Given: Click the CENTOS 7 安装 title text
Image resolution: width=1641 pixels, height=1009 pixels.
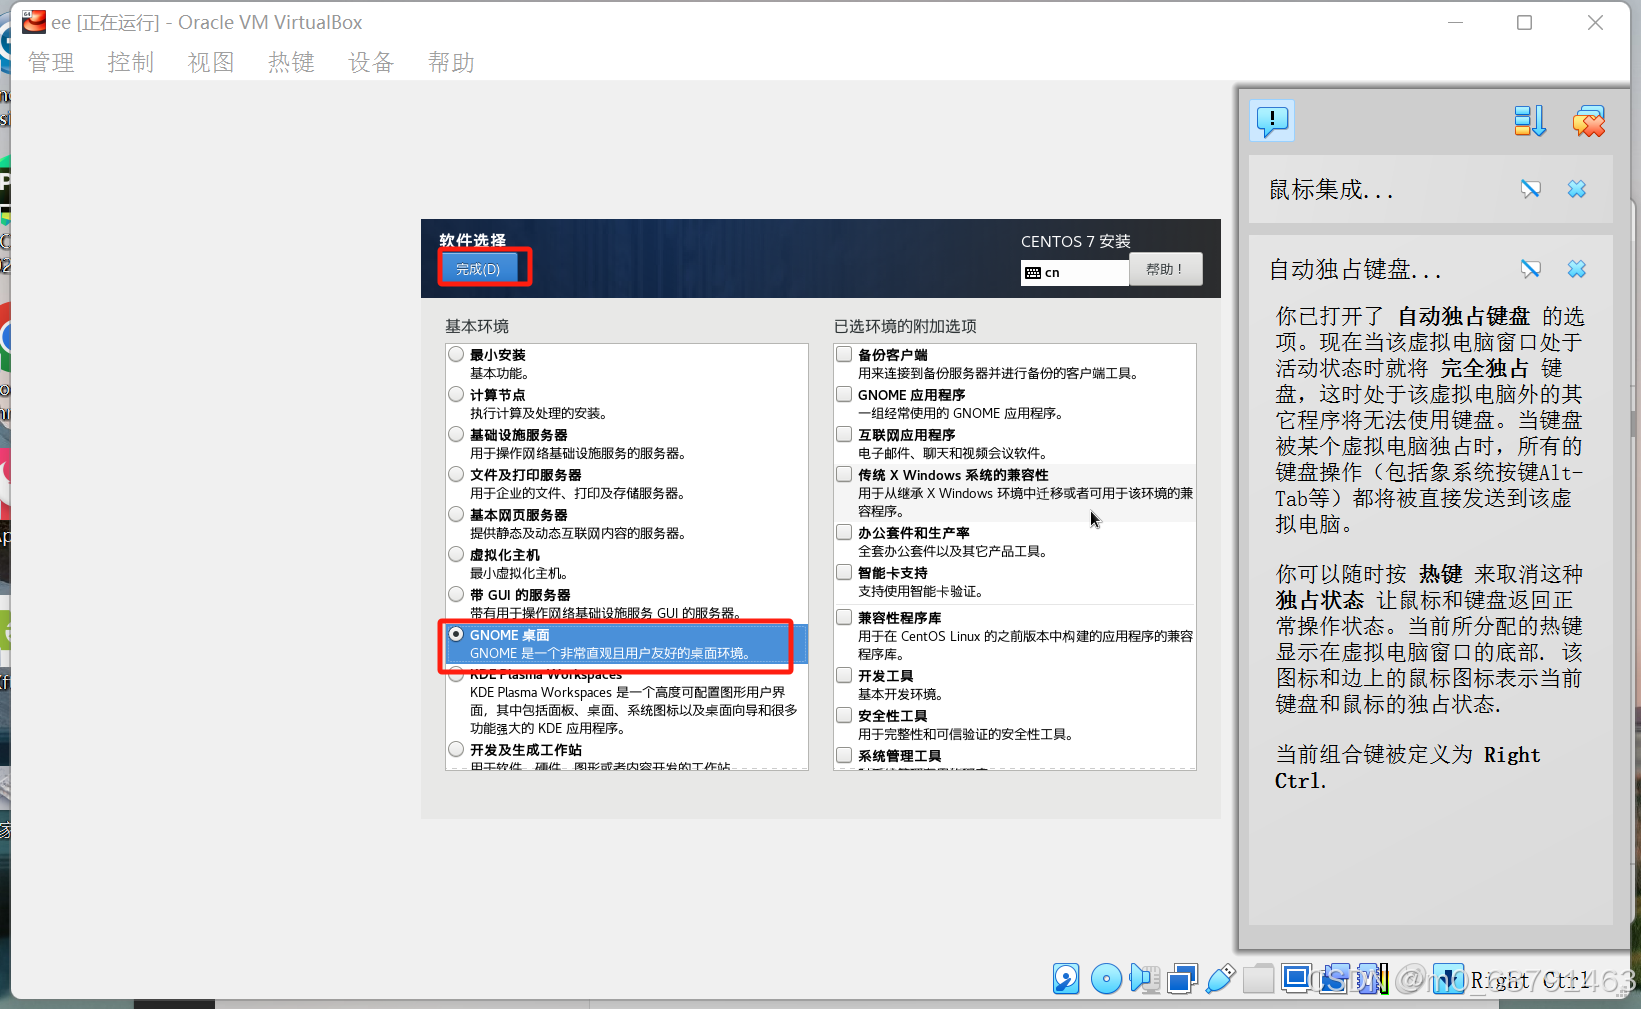Looking at the screenshot, I should click(x=1076, y=241).
